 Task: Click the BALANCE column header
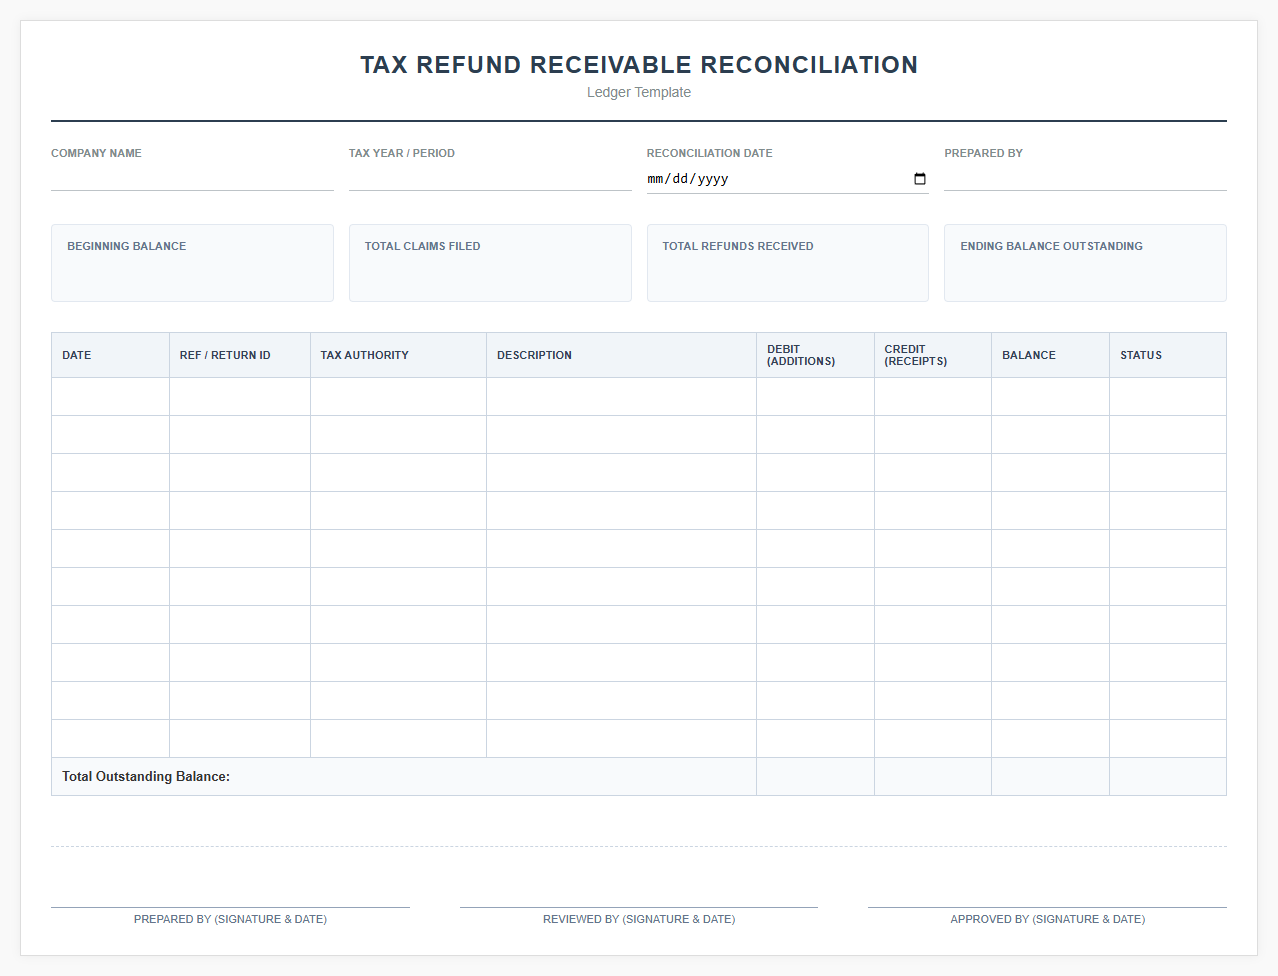click(1050, 355)
